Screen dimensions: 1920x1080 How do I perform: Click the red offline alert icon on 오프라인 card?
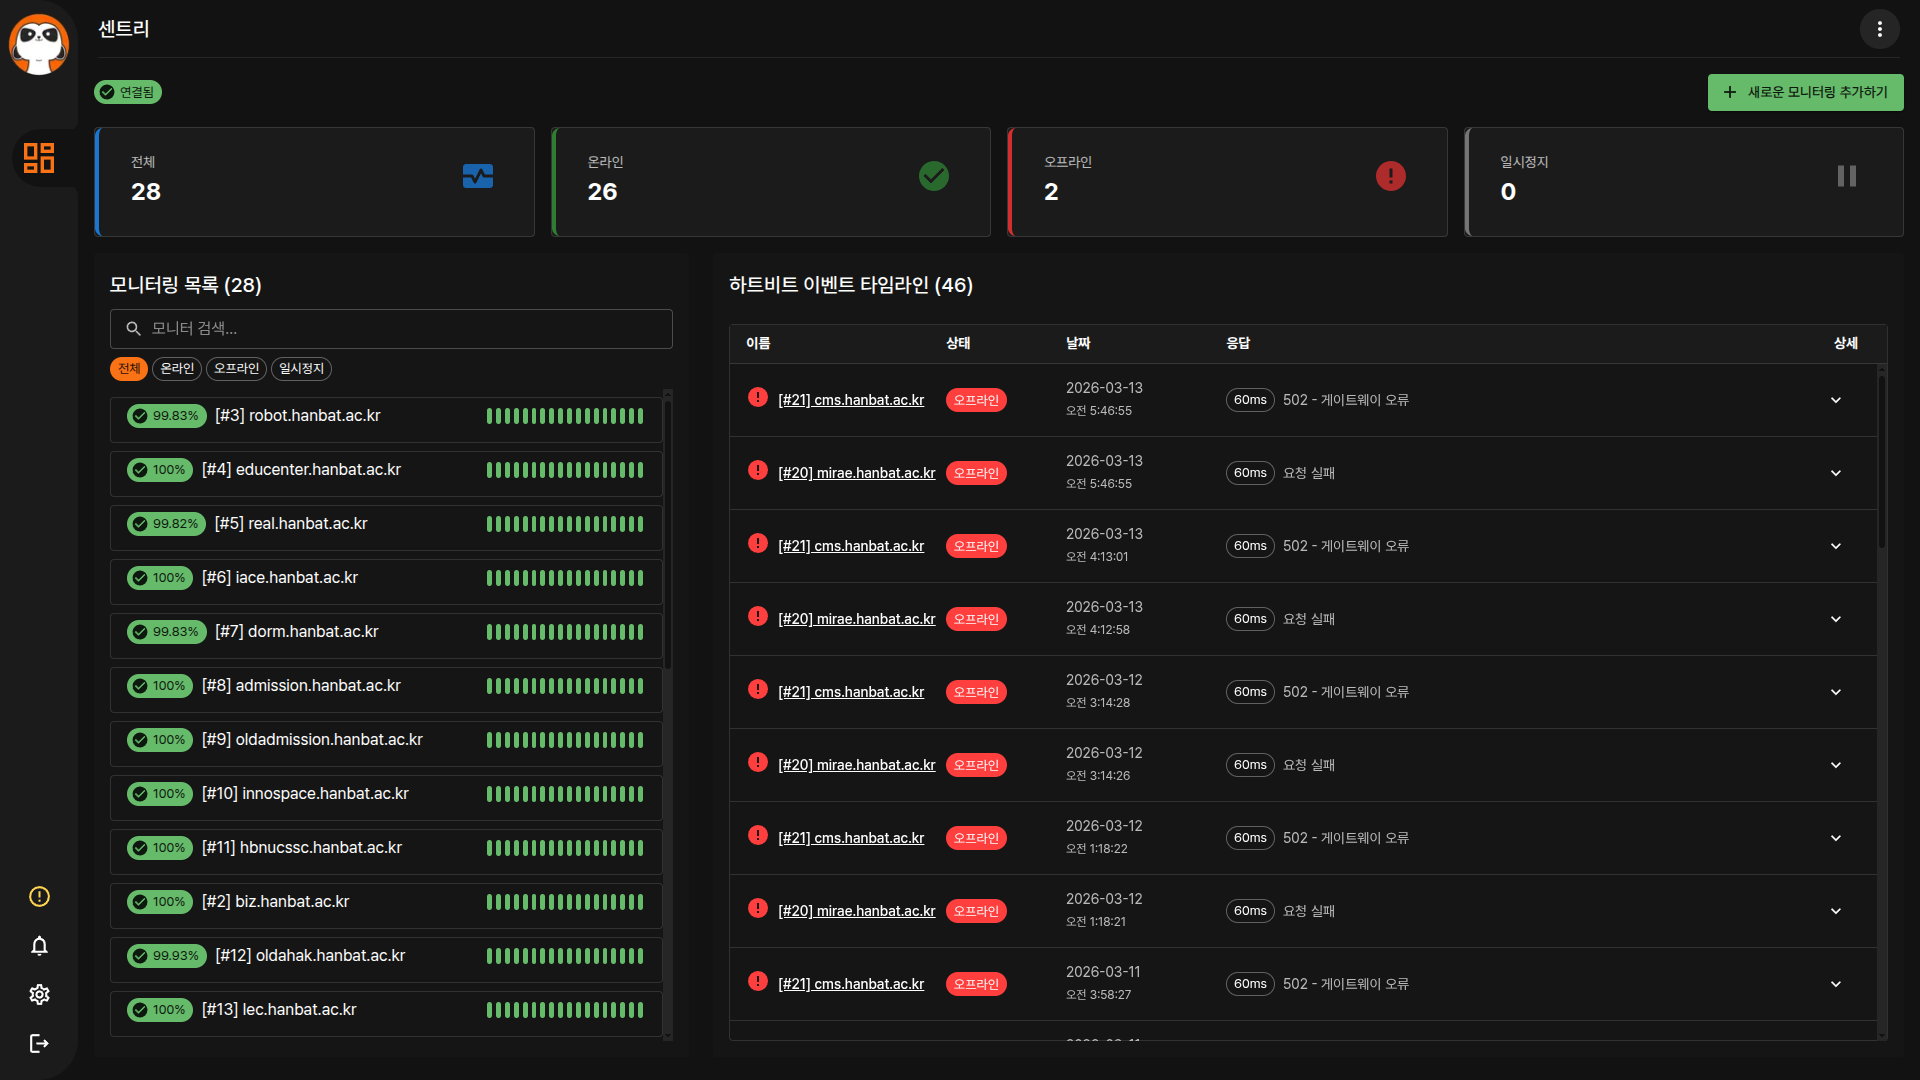coord(1390,176)
